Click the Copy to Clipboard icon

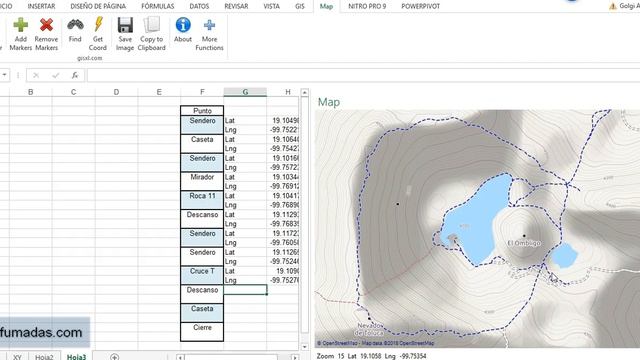click(151, 24)
